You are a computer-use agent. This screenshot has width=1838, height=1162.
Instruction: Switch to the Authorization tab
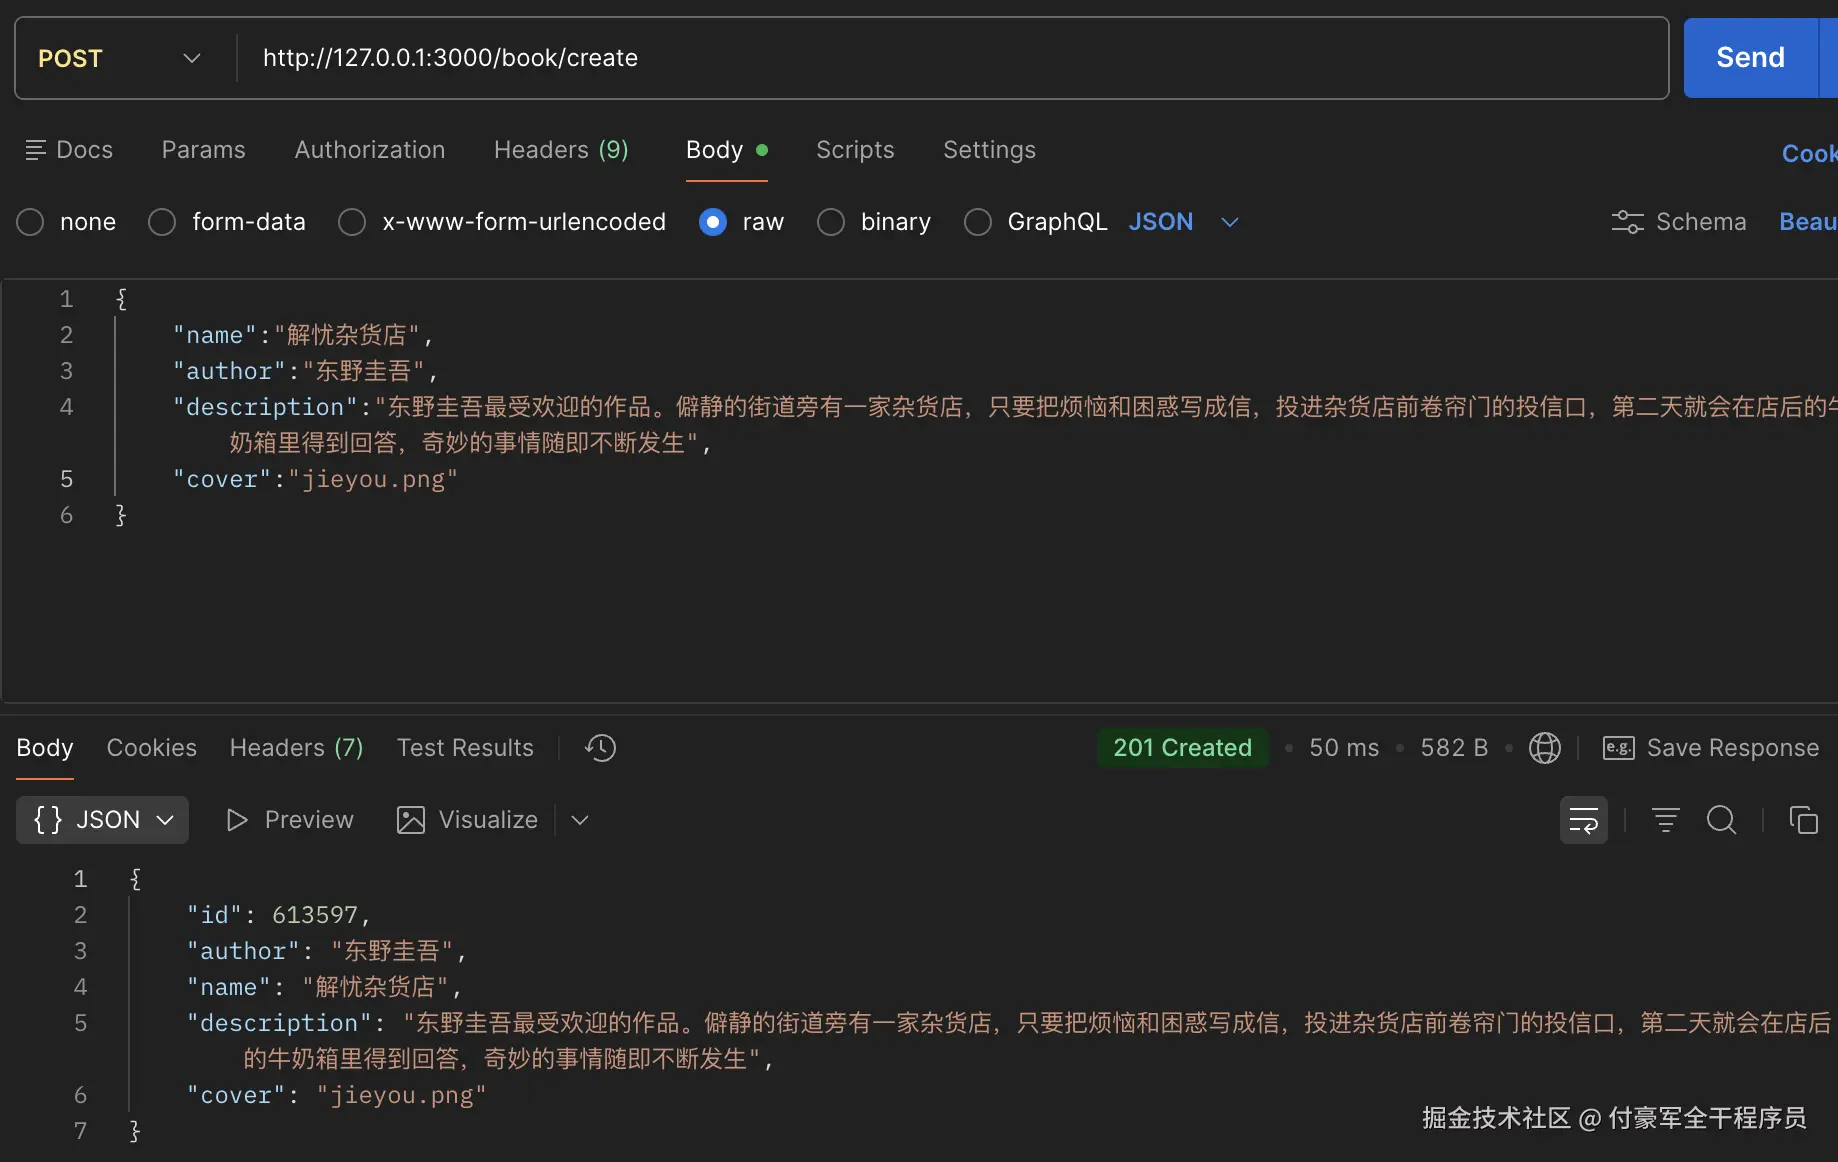[370, 150]
